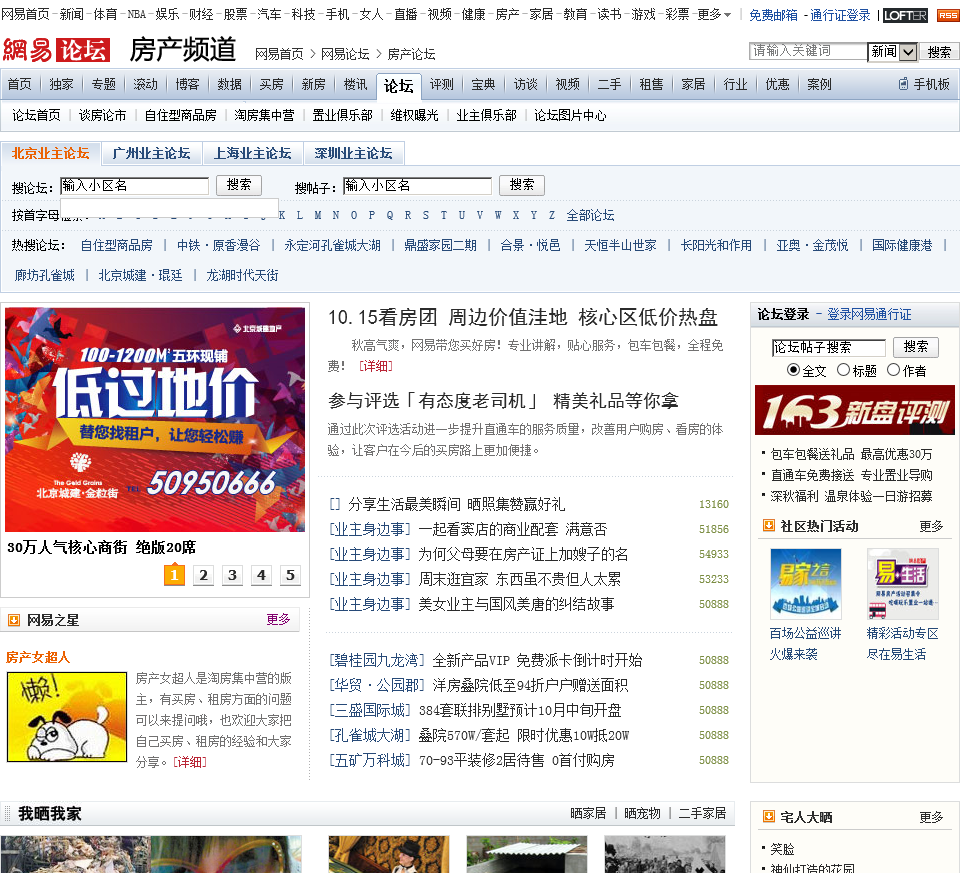The height and width of the screenshot is (873, 960).
Task: Focus the 请输入关键词 search field
Action: pos(808,51)
